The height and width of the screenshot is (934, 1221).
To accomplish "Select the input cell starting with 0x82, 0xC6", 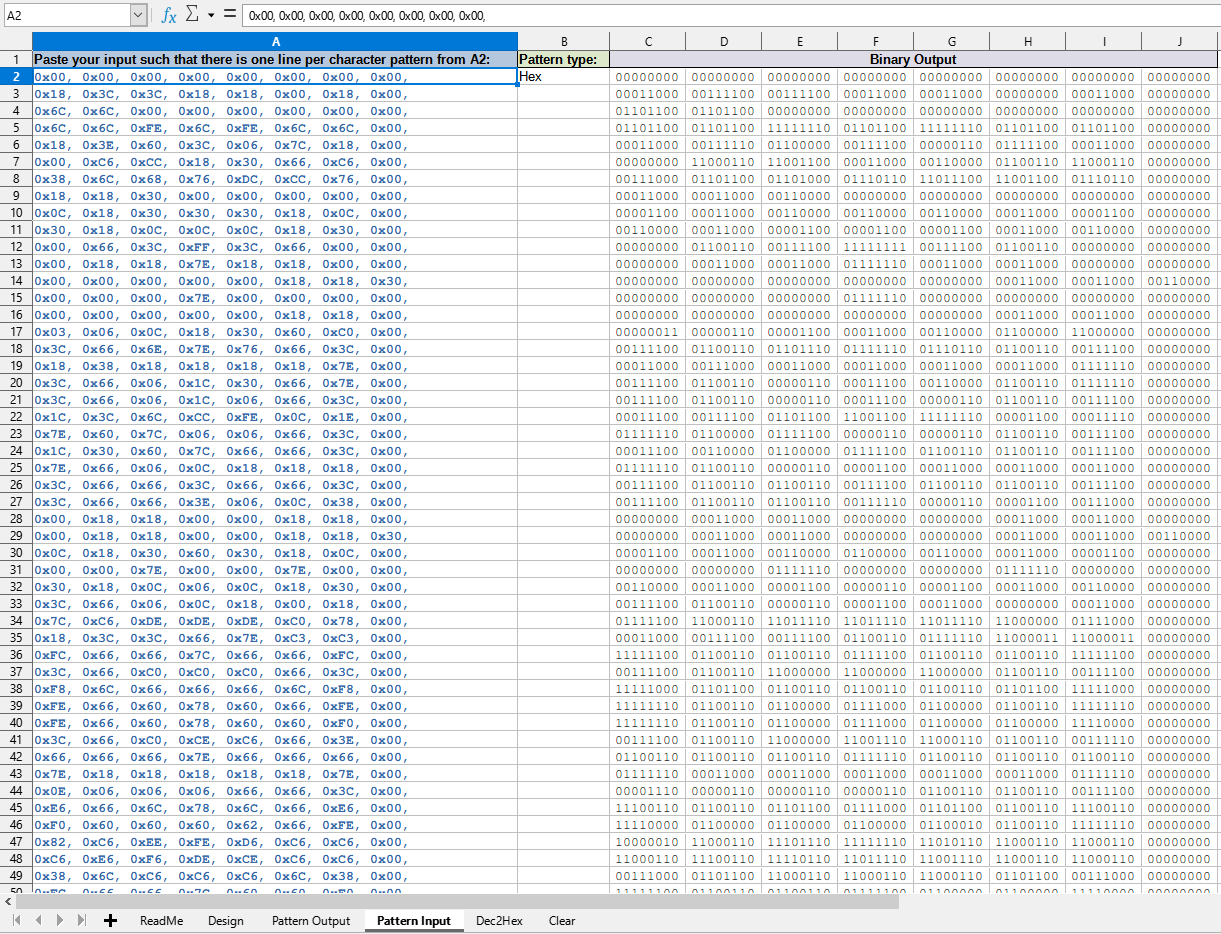I will (275, 841).
